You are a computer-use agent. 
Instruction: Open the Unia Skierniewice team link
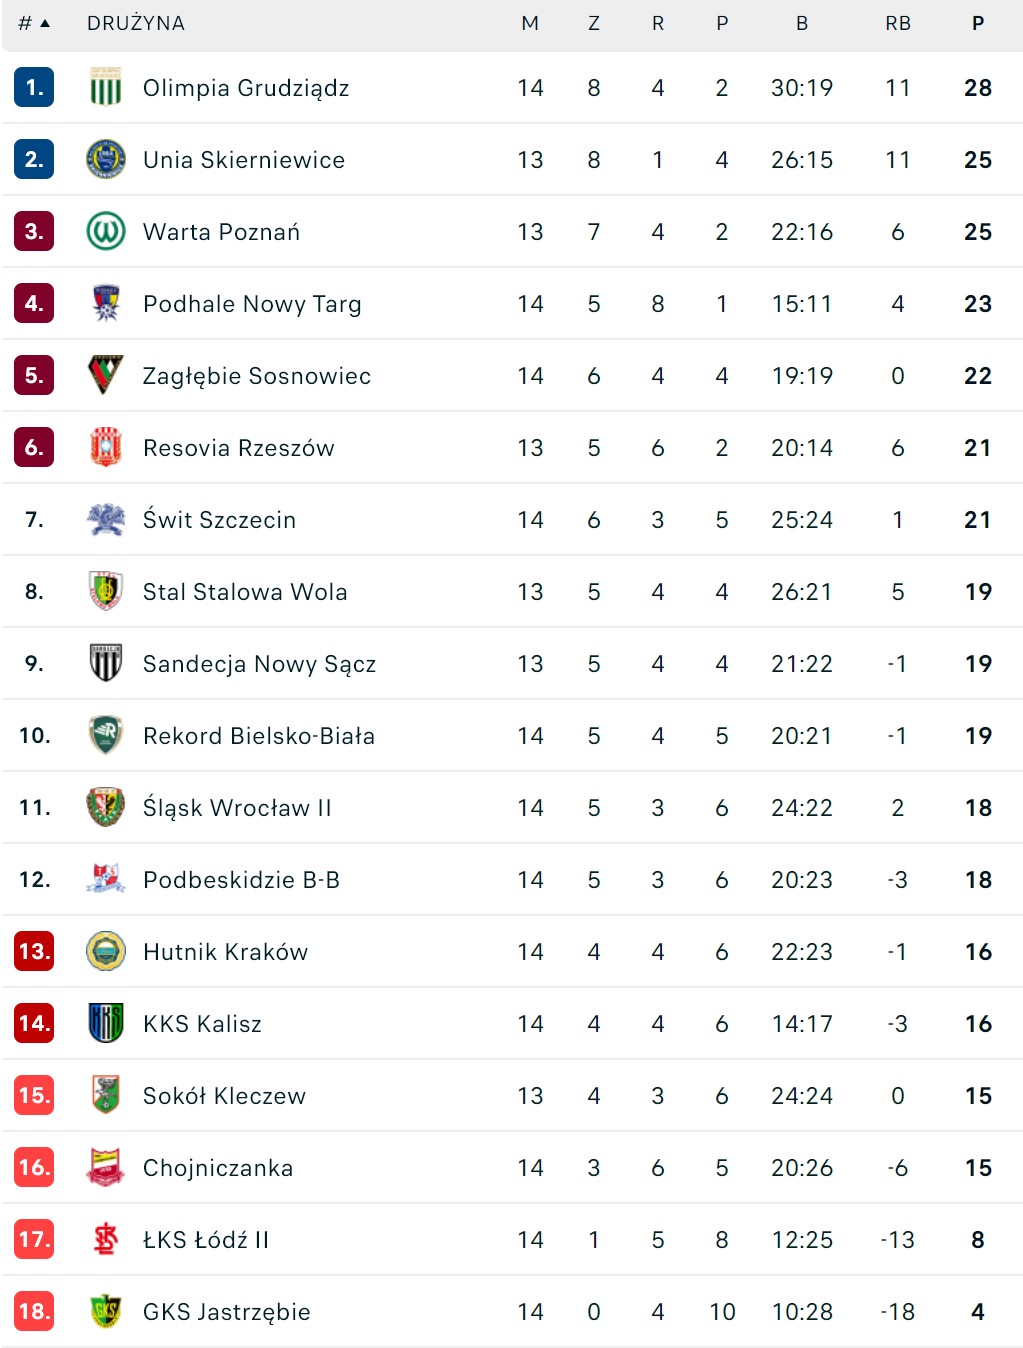244,160
